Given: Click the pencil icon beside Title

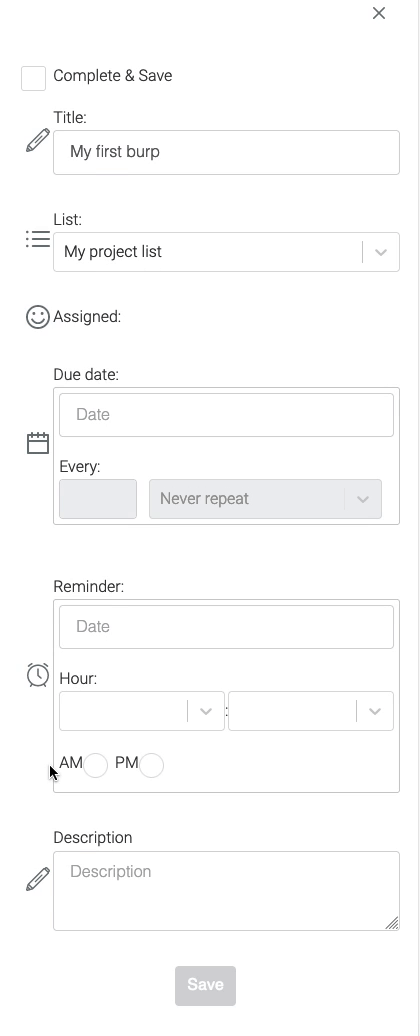Looking at the screenshot, I should click(x=38, y=141).
